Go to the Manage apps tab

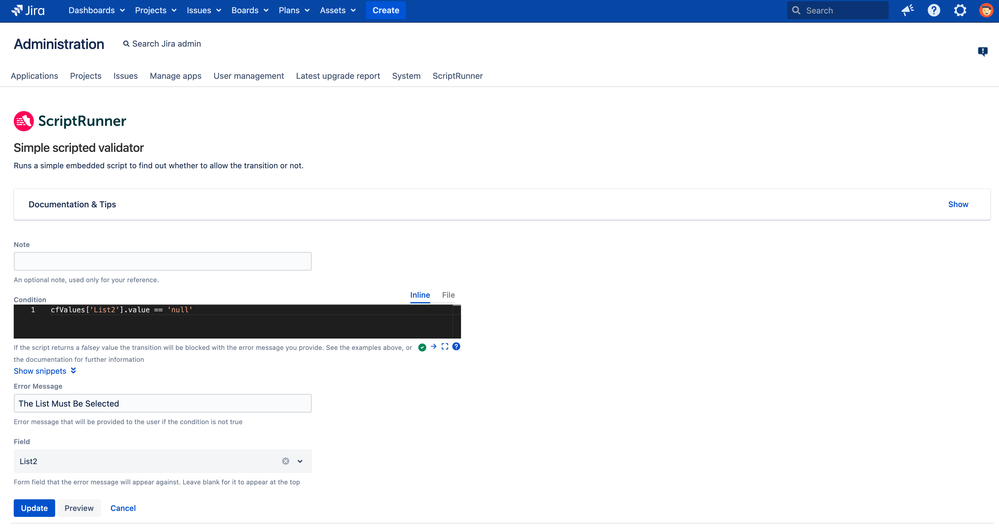[x=175, y=76]
